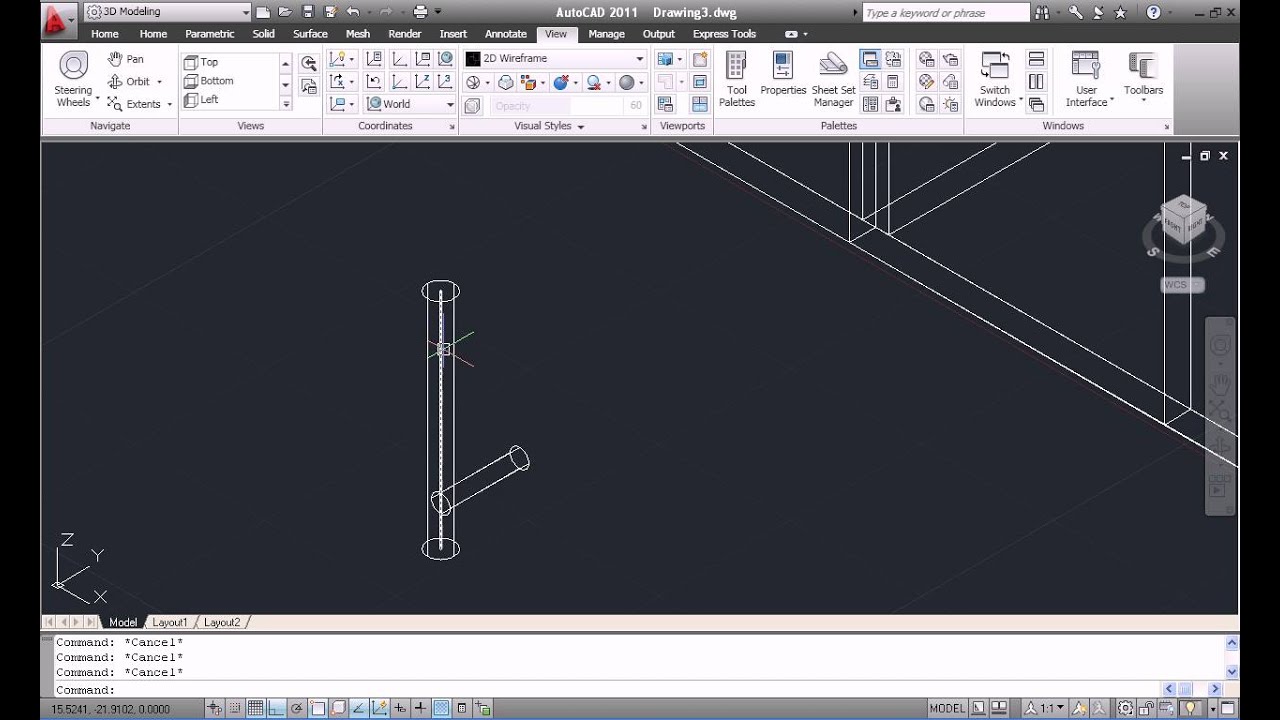Toggle Dynamic Input in status bar
The height and width of the screenshot is (720, 1280).
[400, 708]
